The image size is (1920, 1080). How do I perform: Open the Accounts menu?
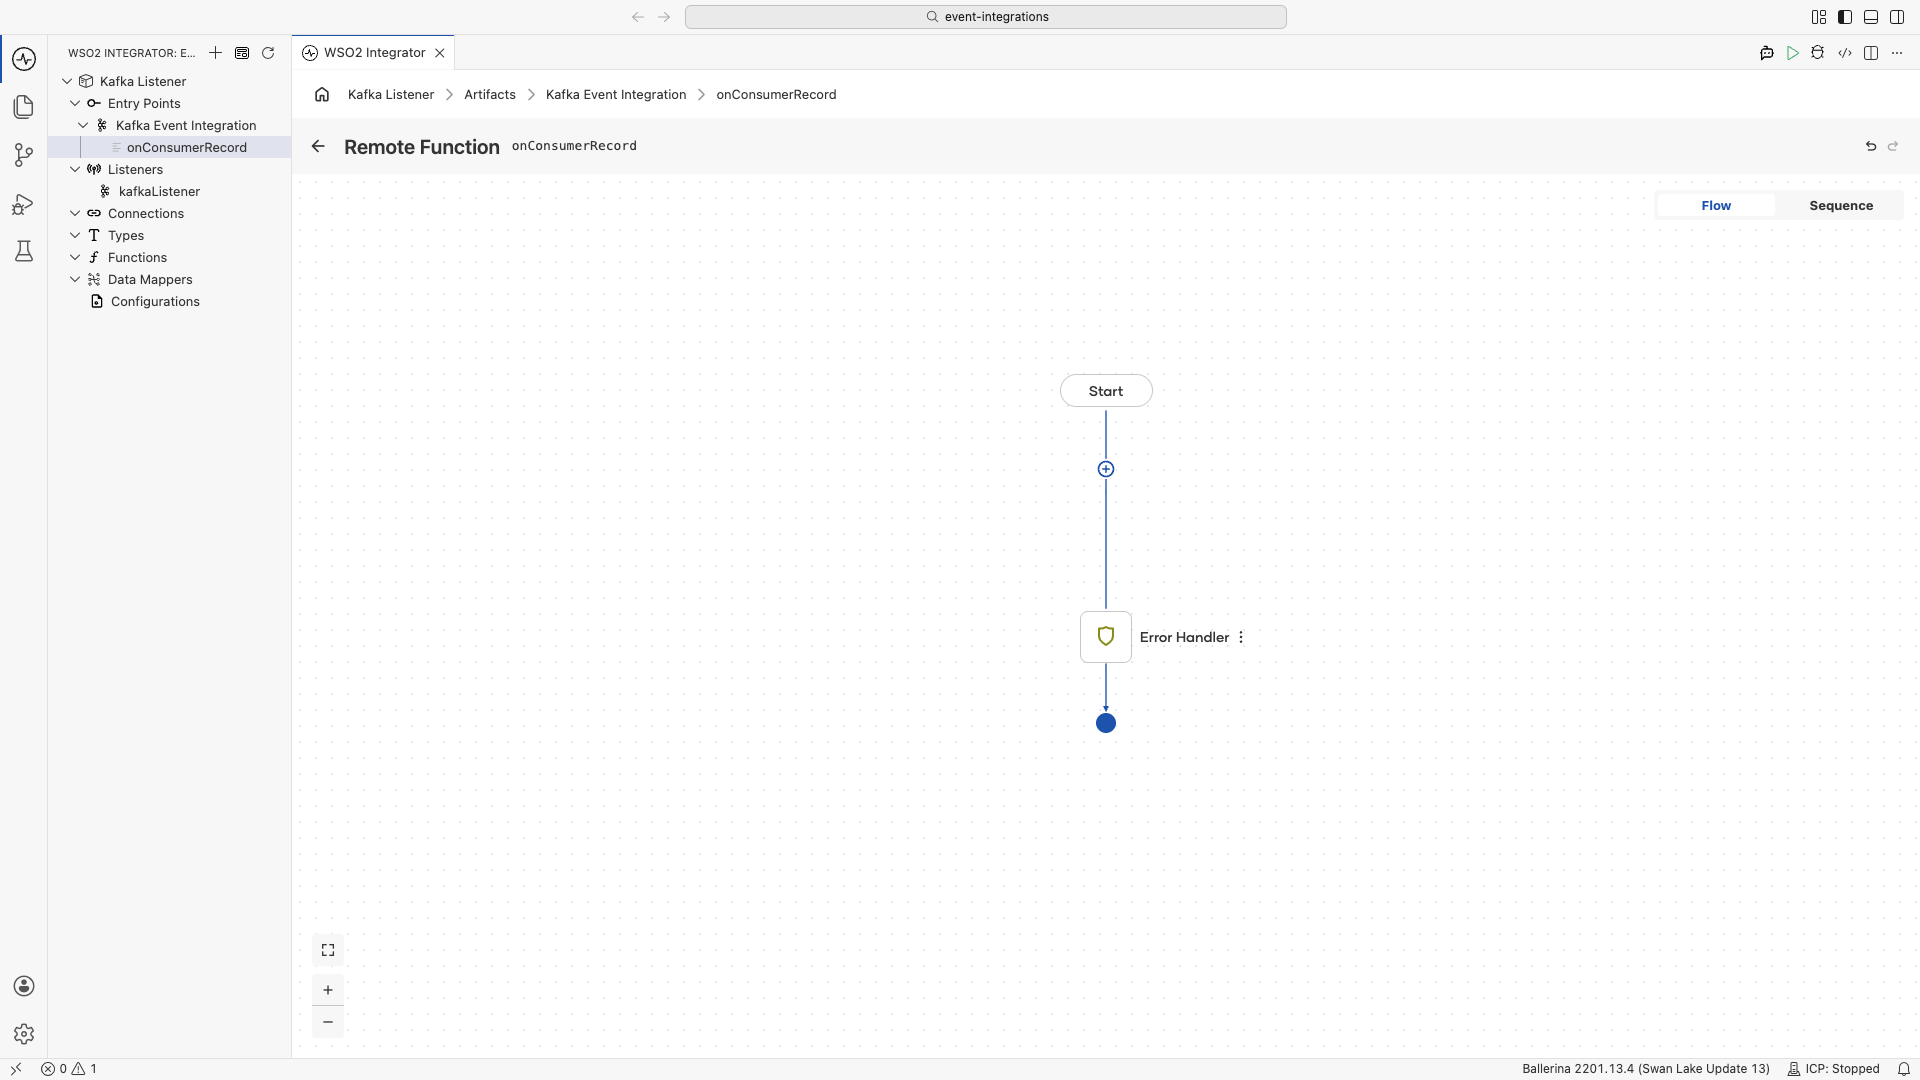[24, 986]
